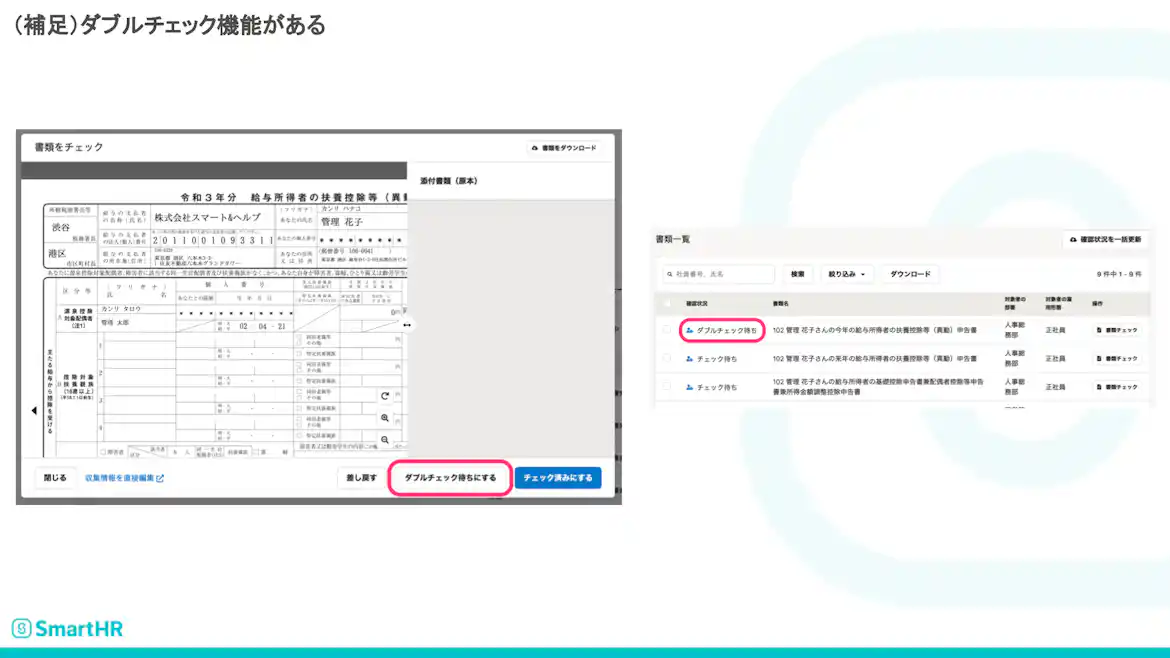Viewport: 1170px width, 658px height.
Task: Rotate the document preview with the rotate icon
Action: (x=385, y=395)
